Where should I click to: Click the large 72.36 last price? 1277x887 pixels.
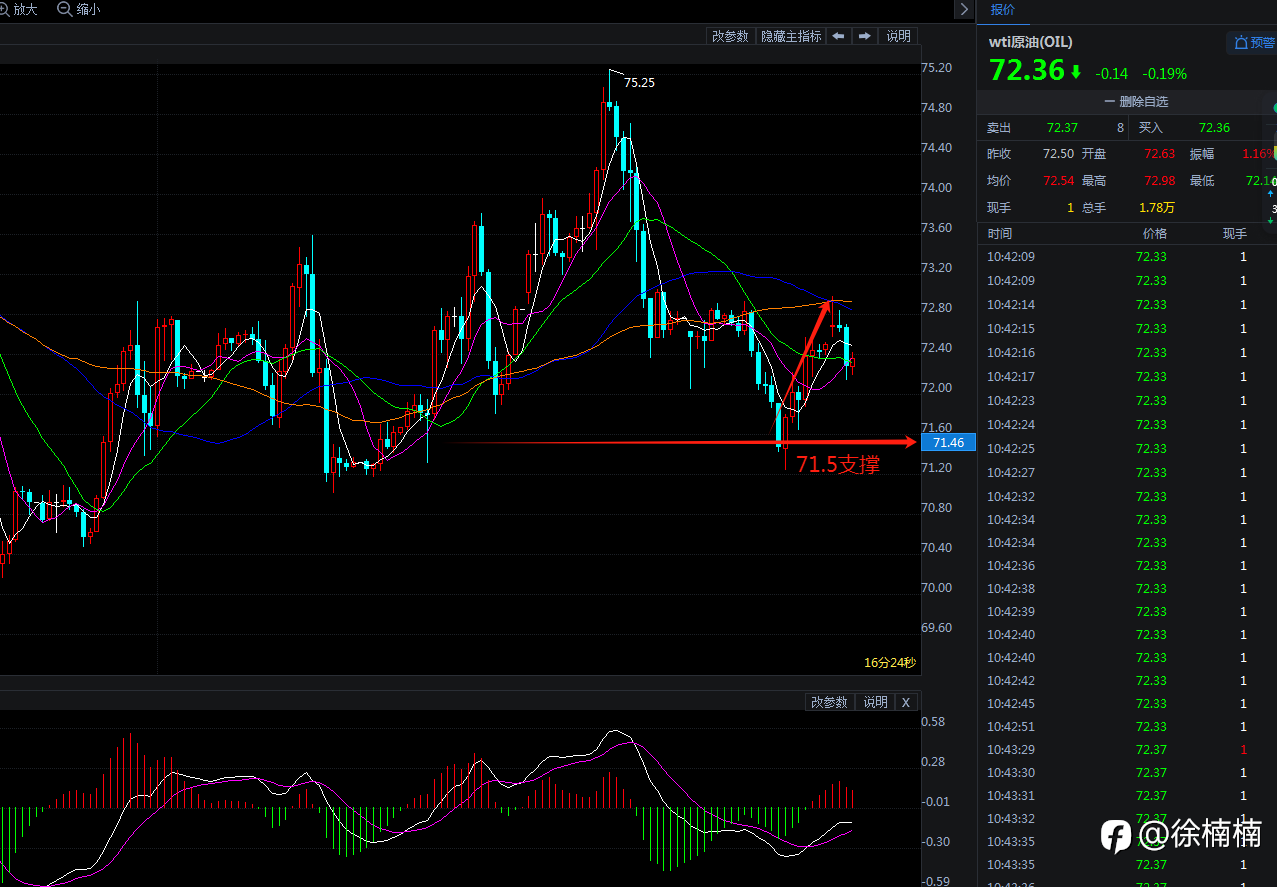pos(1026,71)
